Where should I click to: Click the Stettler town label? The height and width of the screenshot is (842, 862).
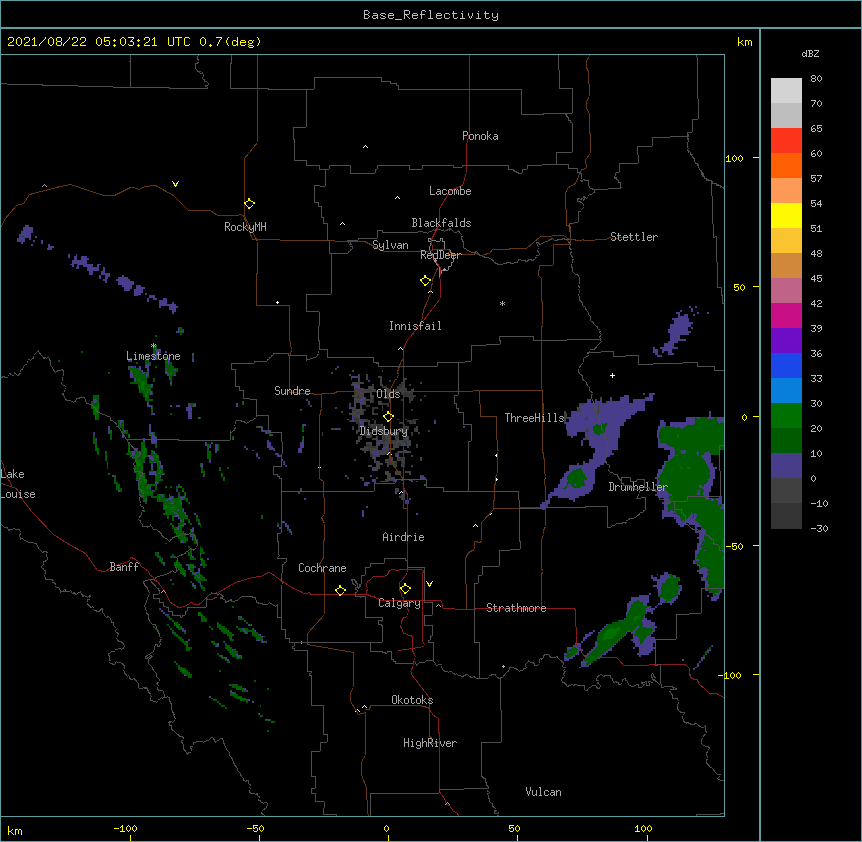[x=633, y=237]
